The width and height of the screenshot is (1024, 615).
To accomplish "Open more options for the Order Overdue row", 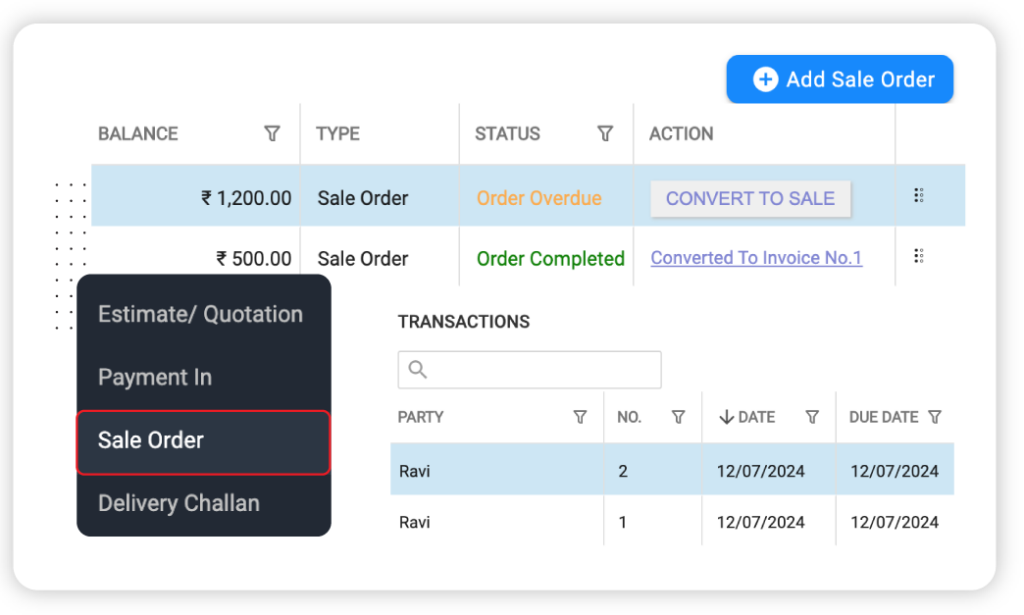I will tap(918, 196).
